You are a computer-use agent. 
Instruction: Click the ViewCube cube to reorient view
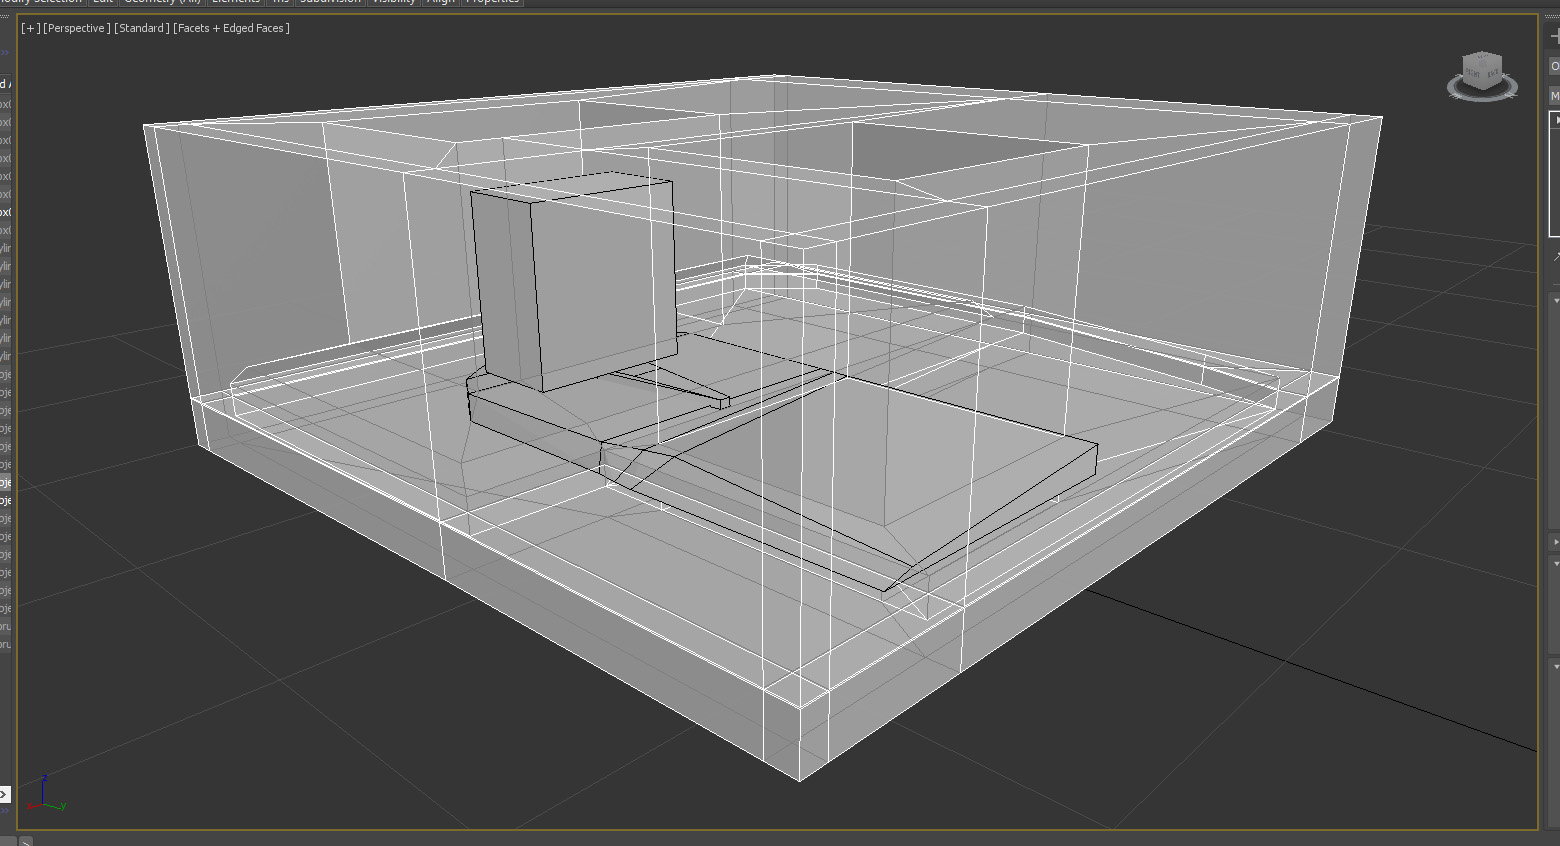pos(1481,70)
